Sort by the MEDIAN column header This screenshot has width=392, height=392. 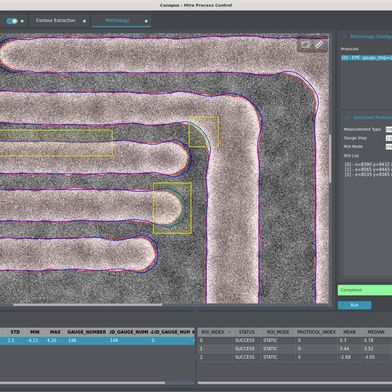click(376, 332)
